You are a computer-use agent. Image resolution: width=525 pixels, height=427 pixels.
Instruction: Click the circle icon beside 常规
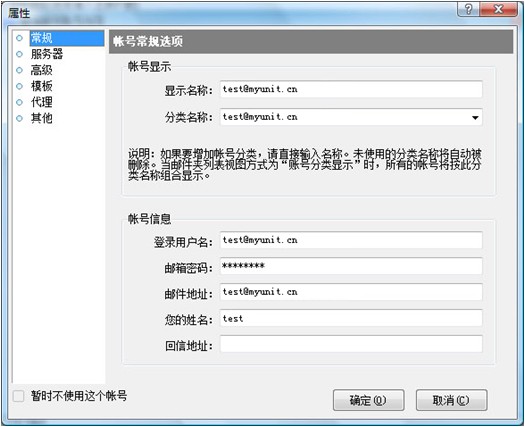tap(19, 38)
